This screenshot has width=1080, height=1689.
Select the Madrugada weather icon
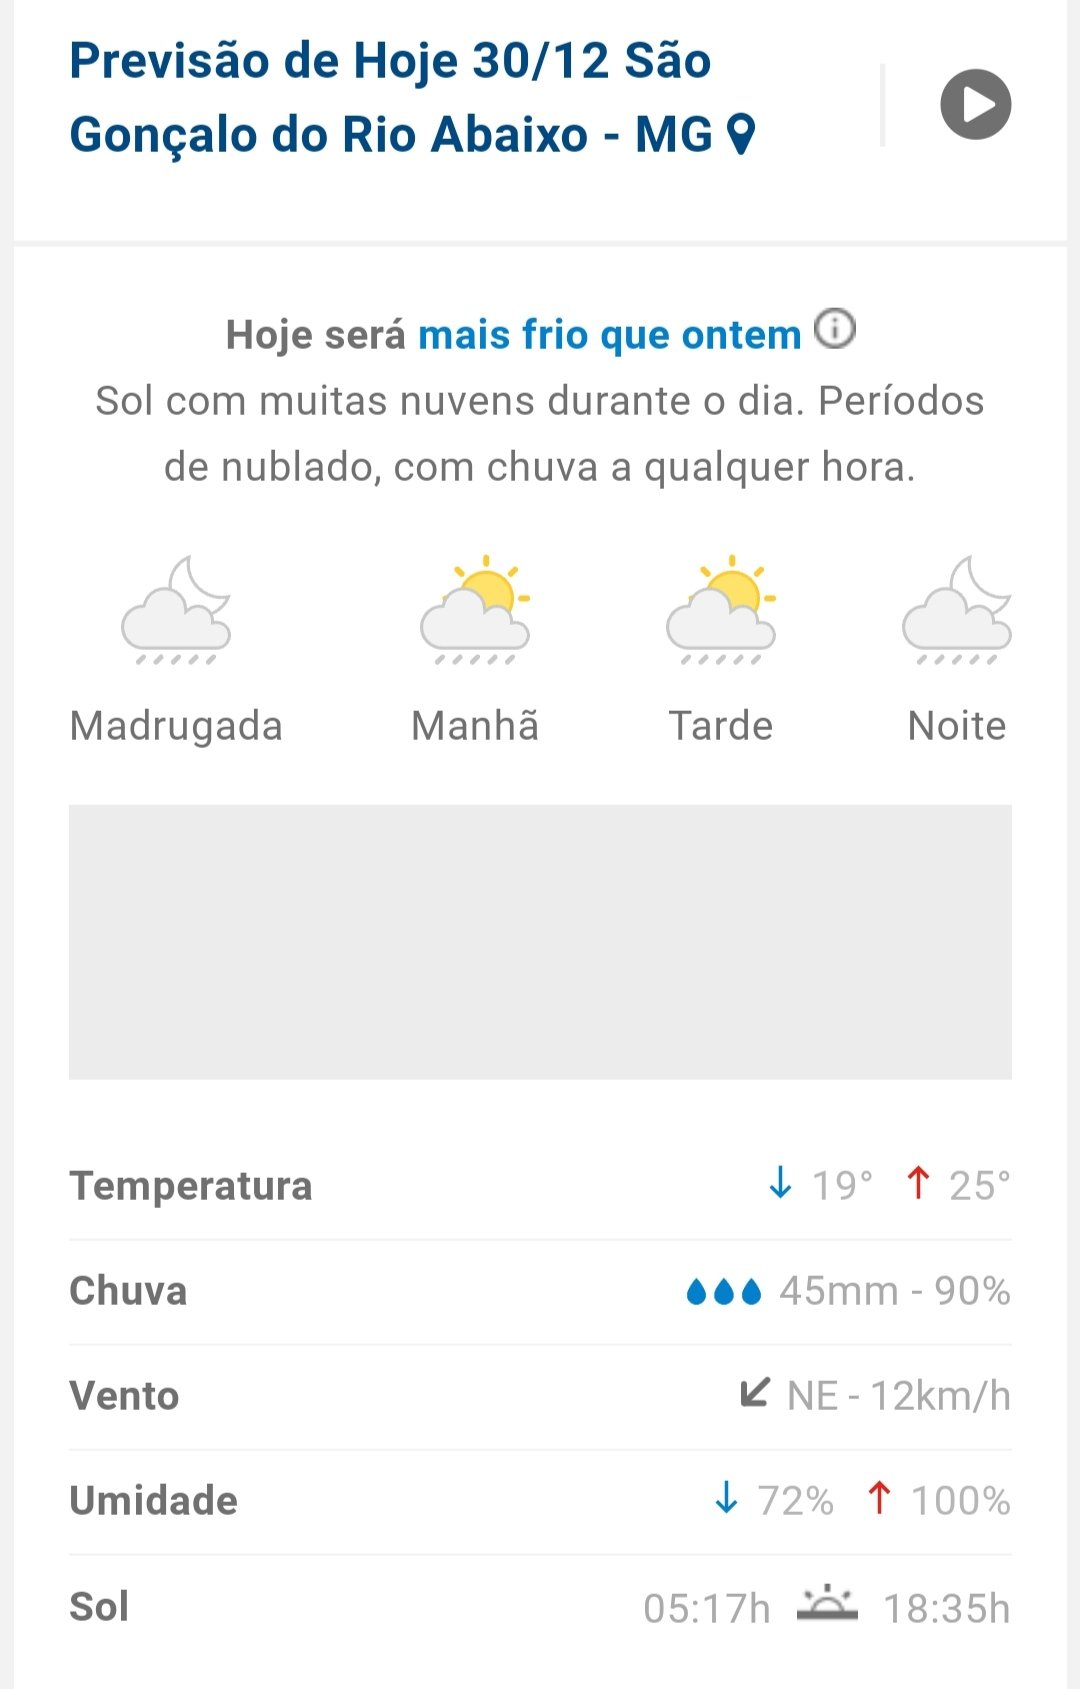pos(176,611)
